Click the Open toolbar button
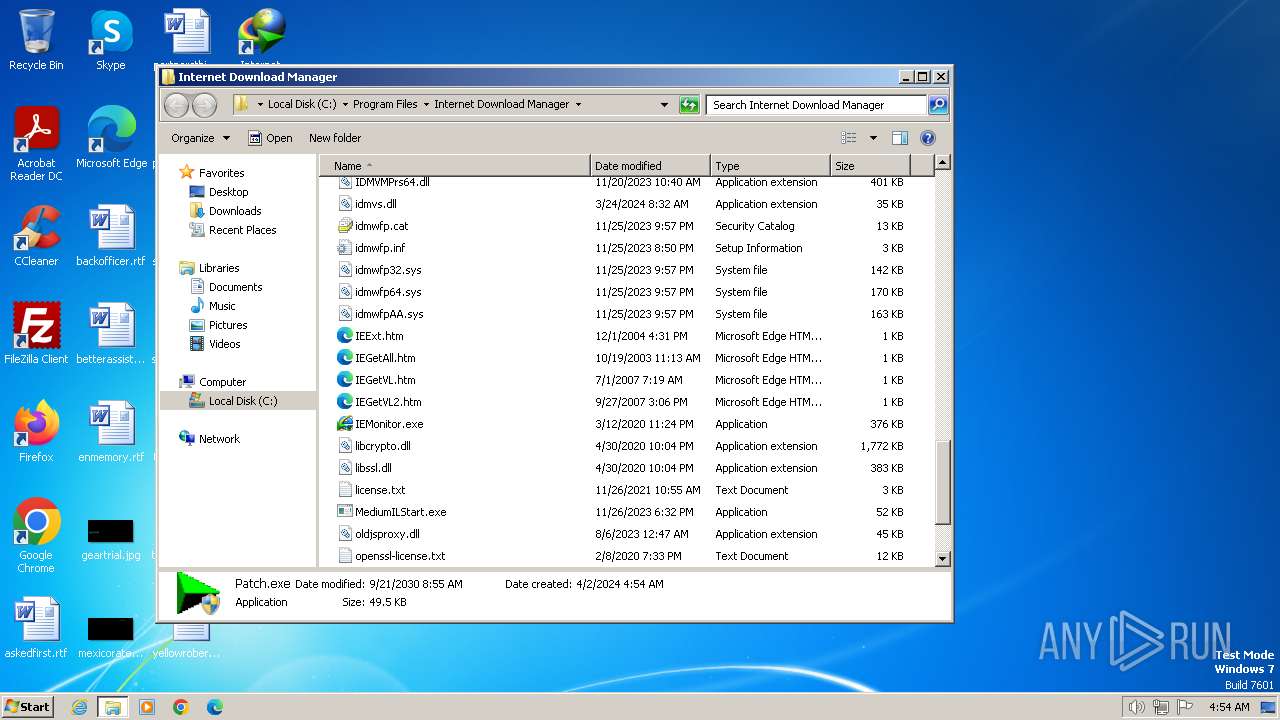 click(x=270, y=138)
